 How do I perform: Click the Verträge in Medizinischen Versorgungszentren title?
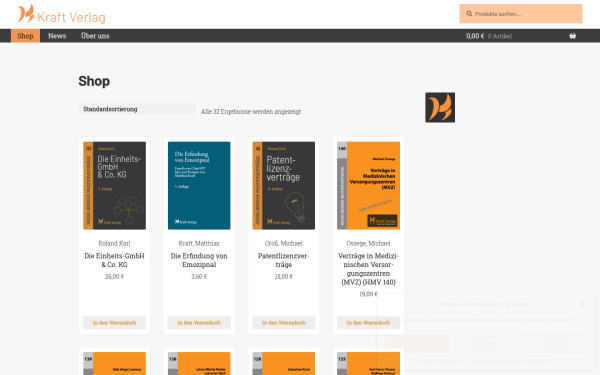[x=368, y=269]
